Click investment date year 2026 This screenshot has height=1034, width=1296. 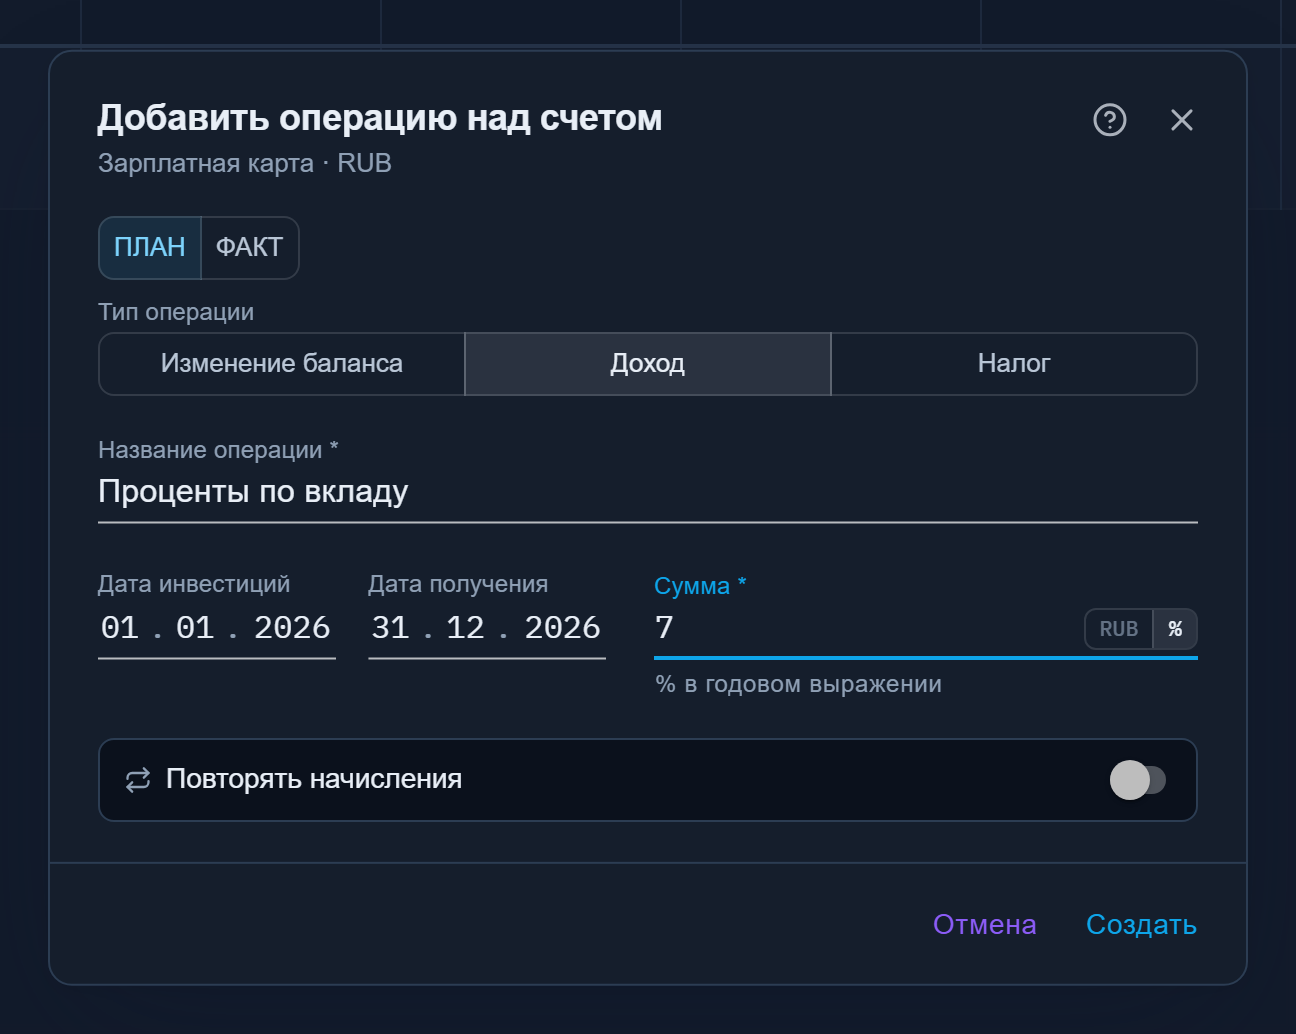(292, 628)
